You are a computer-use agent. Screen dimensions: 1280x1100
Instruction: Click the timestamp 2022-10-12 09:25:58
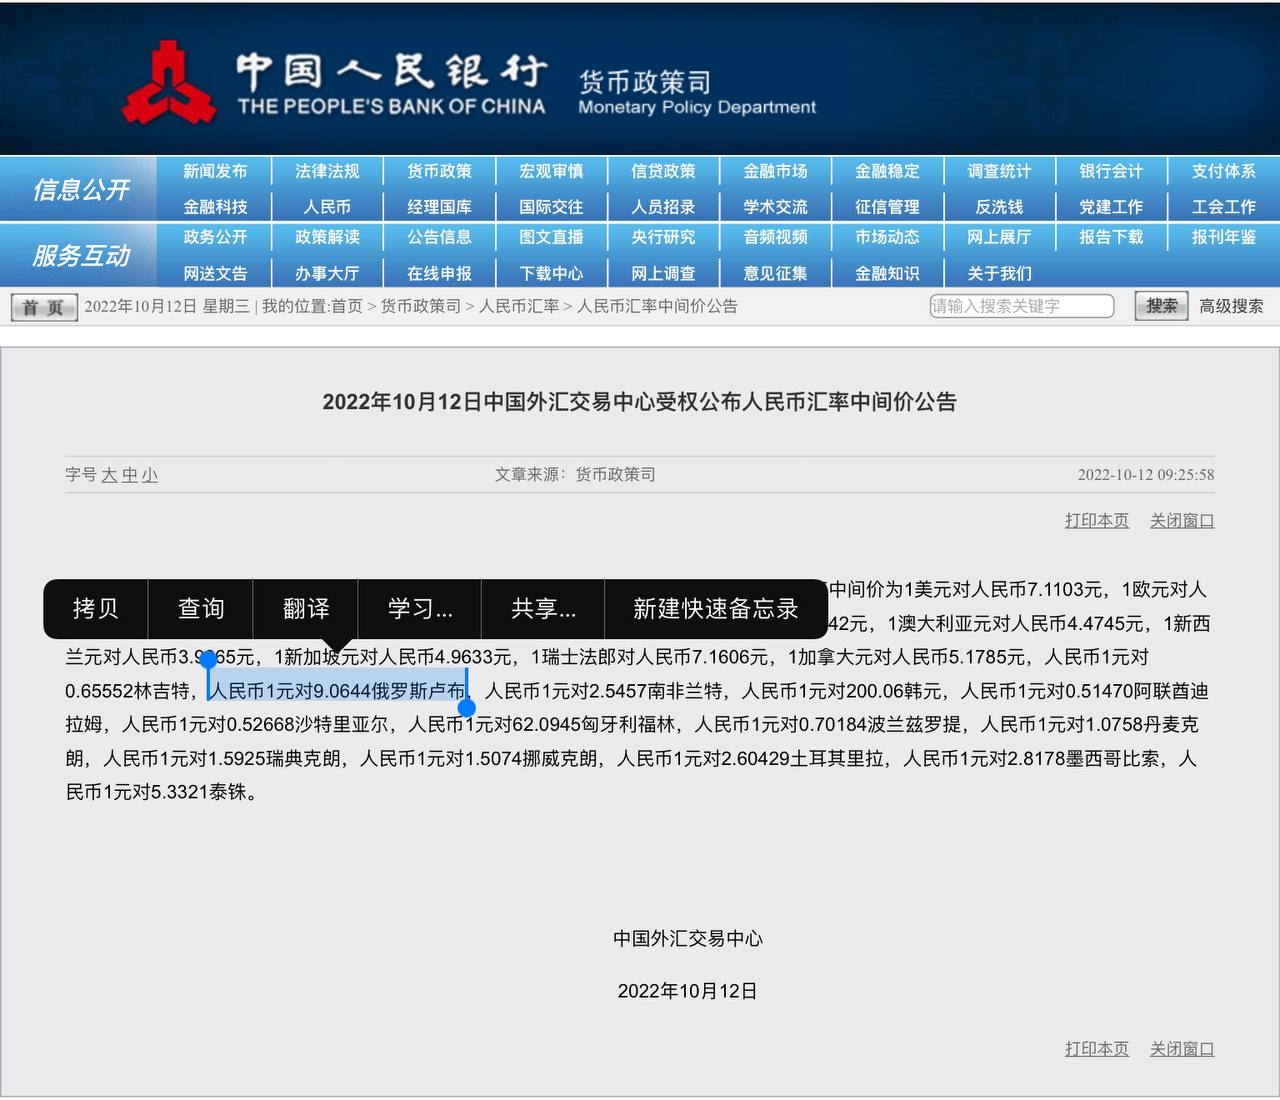click(x=1146, y=475)
